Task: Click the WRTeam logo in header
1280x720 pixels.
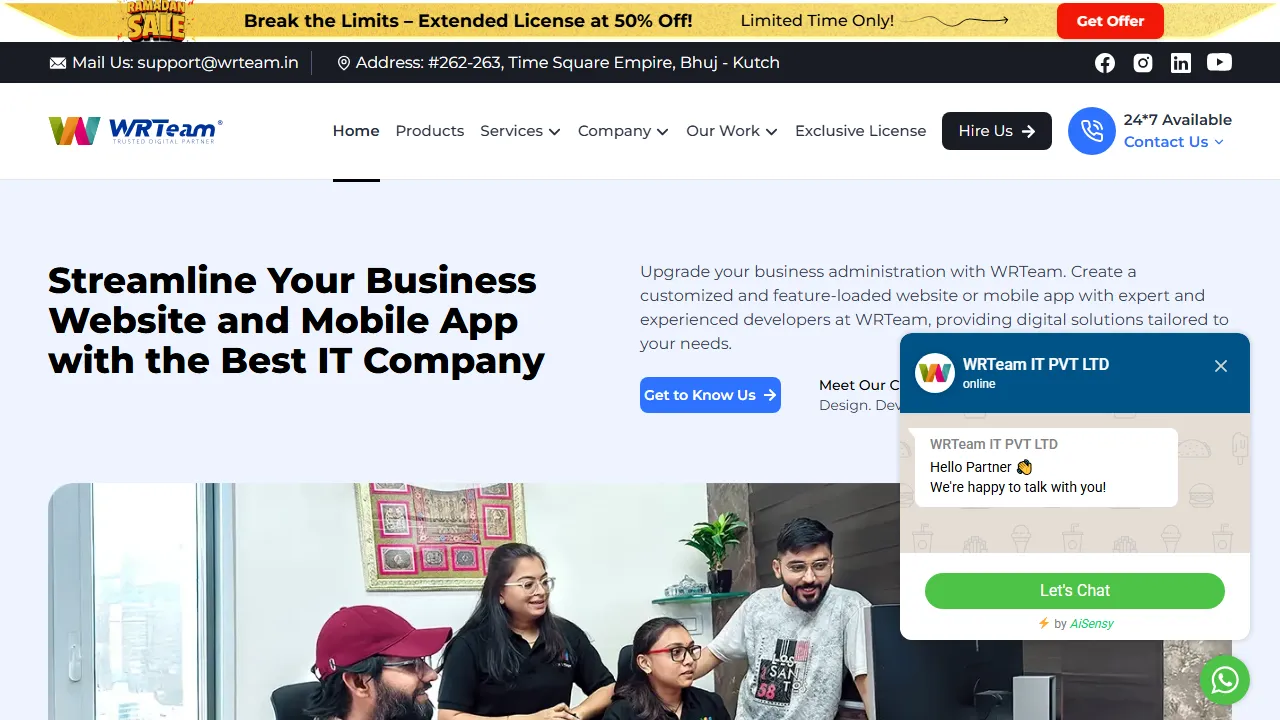Action: tap(135, 131)
